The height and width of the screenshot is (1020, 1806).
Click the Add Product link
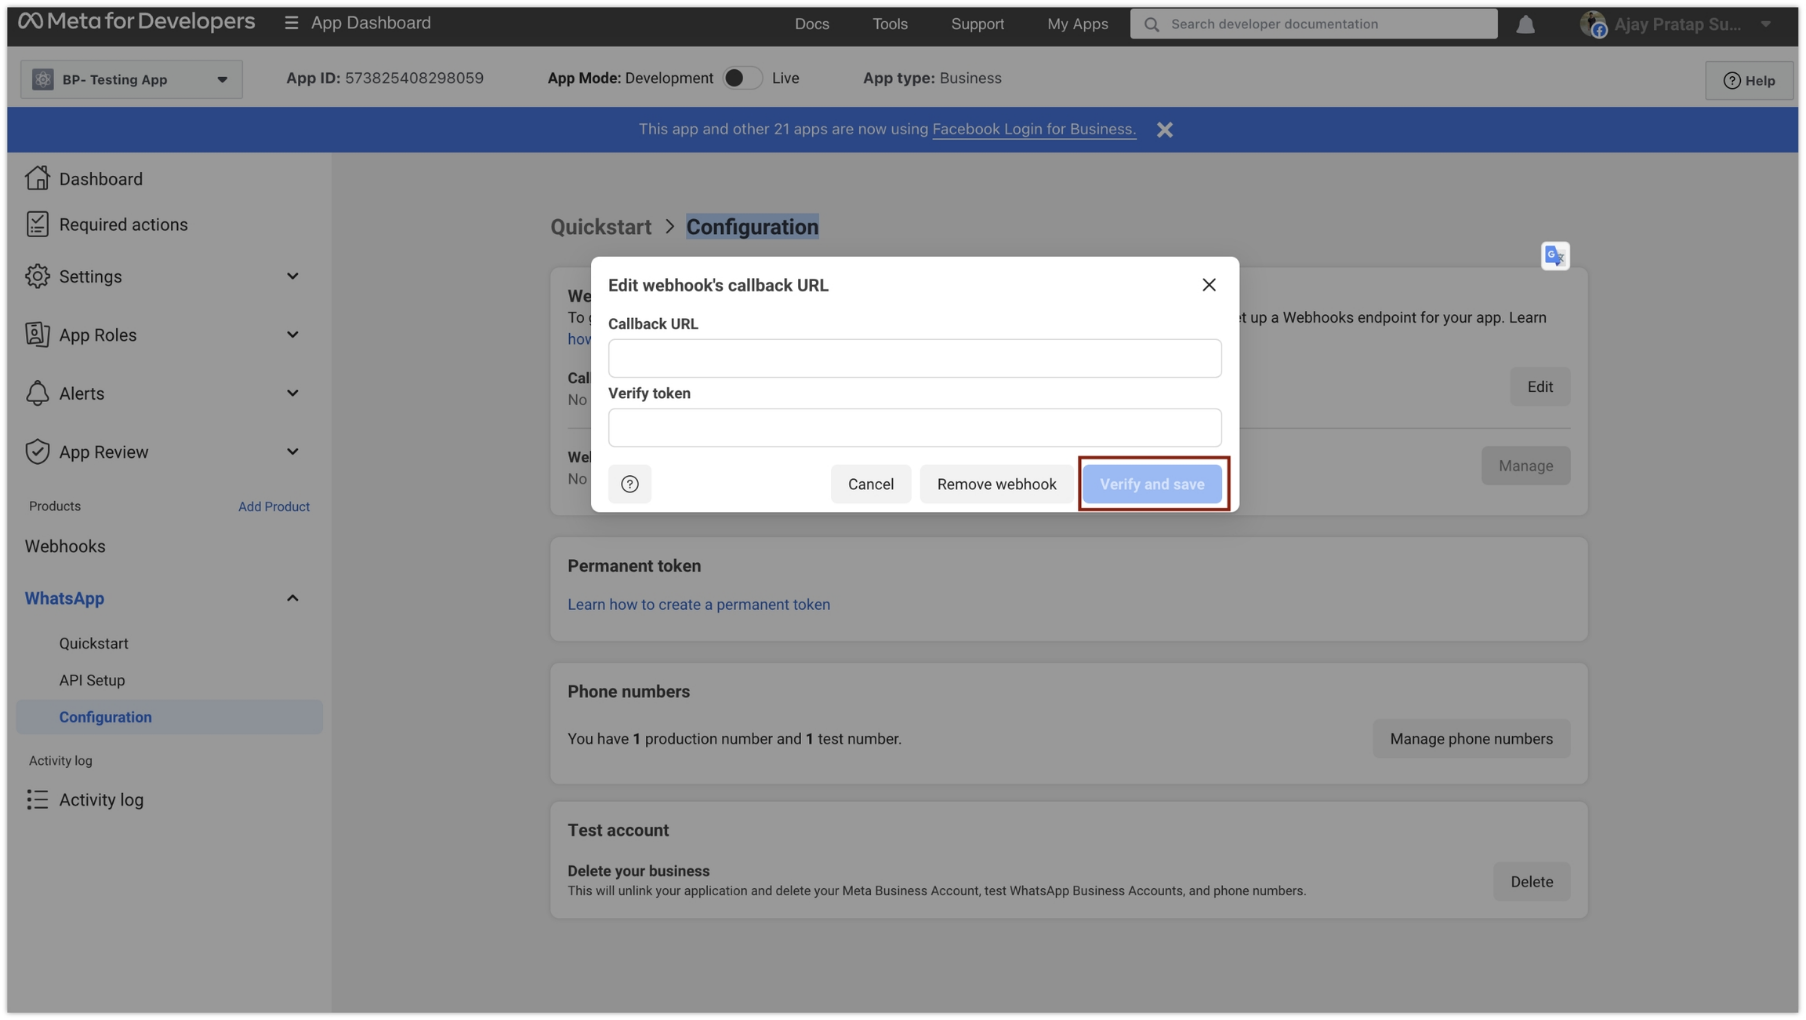pyautogui.click(x=274, y=507)
